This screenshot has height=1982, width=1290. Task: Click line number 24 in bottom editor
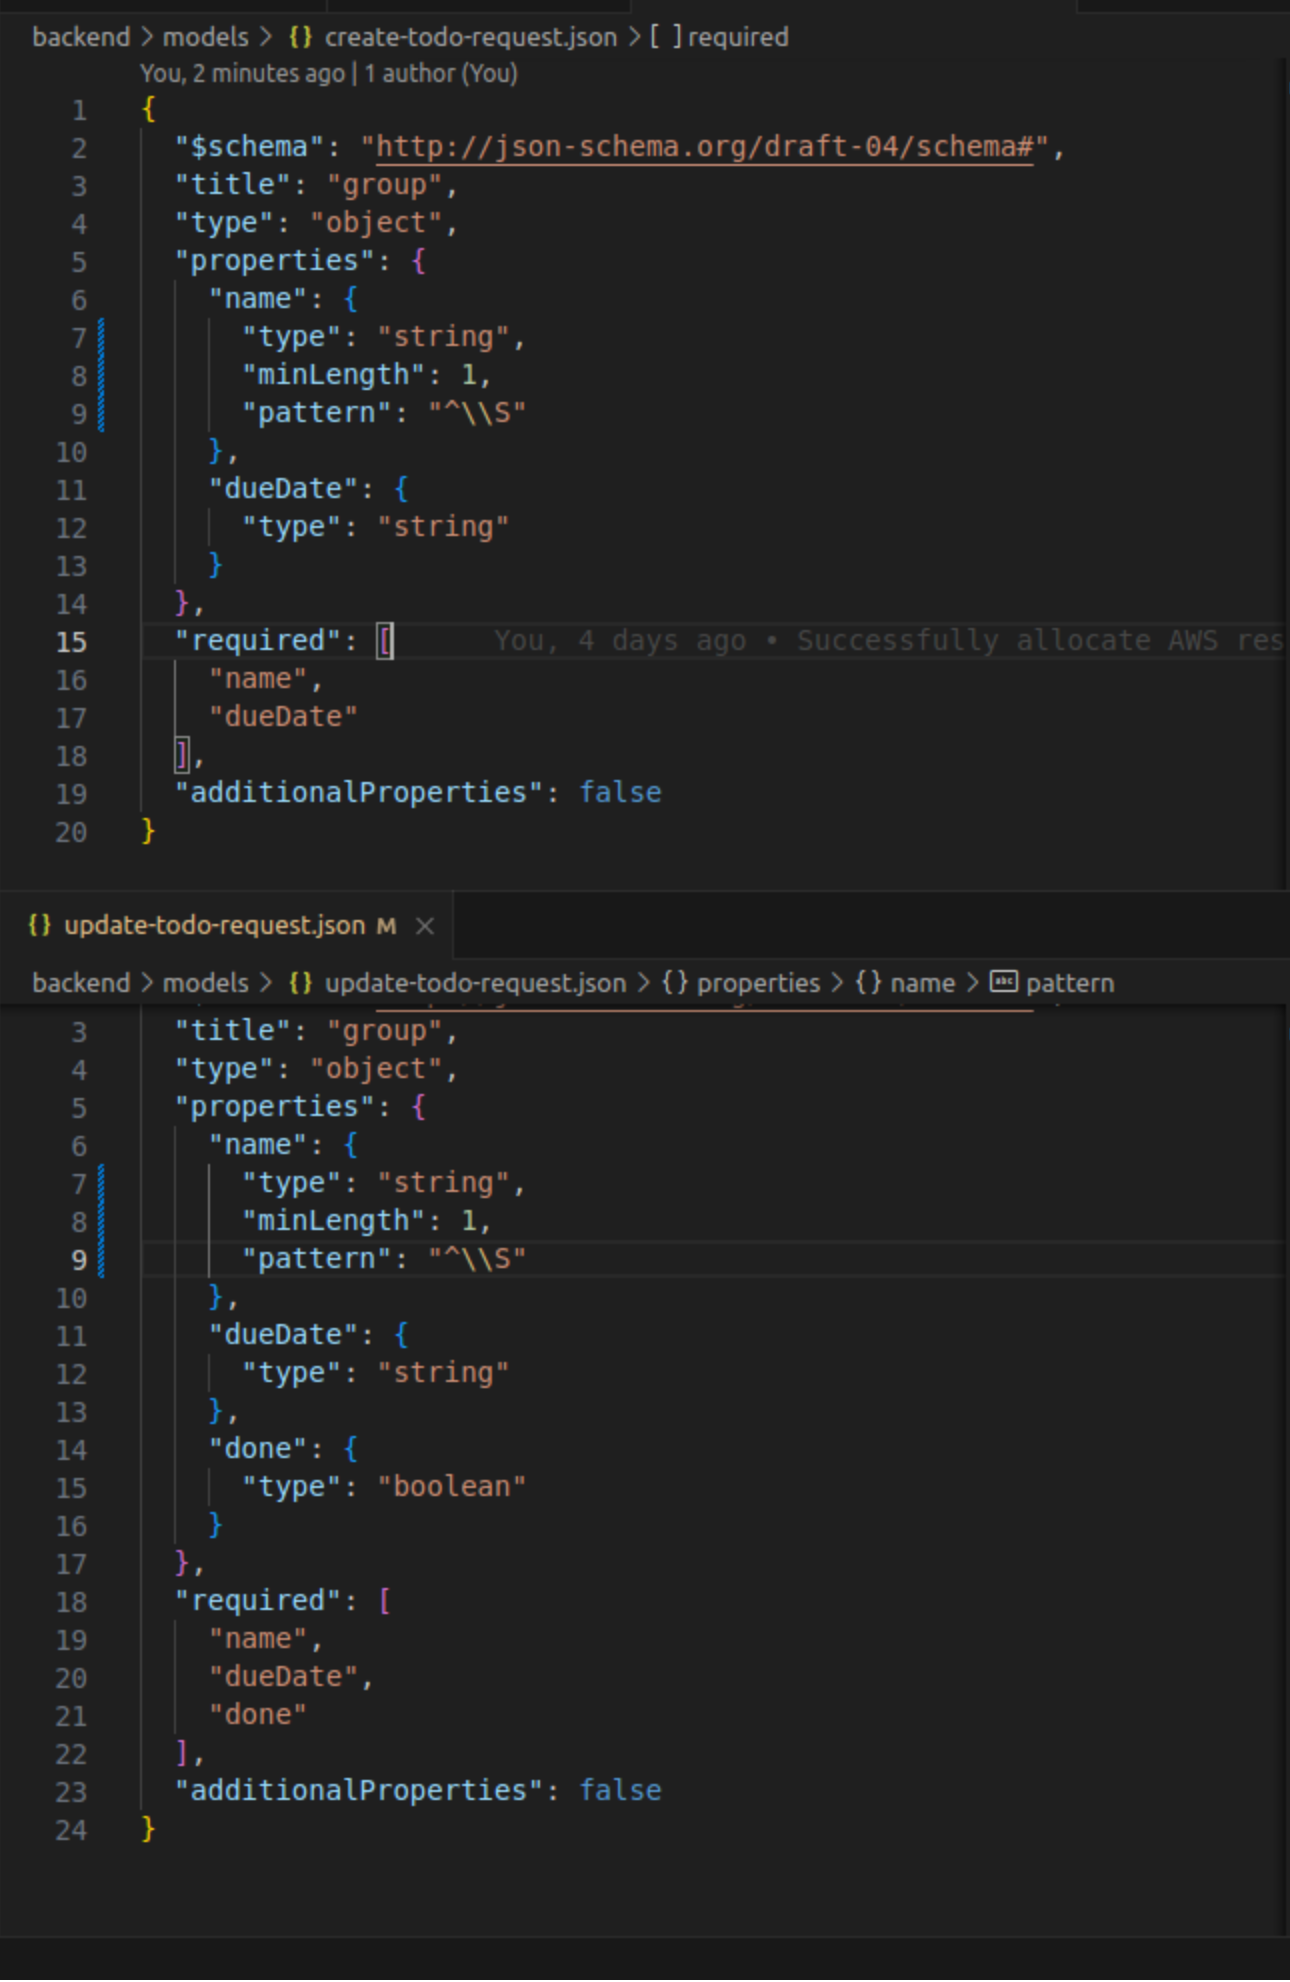pos(71,1830)
